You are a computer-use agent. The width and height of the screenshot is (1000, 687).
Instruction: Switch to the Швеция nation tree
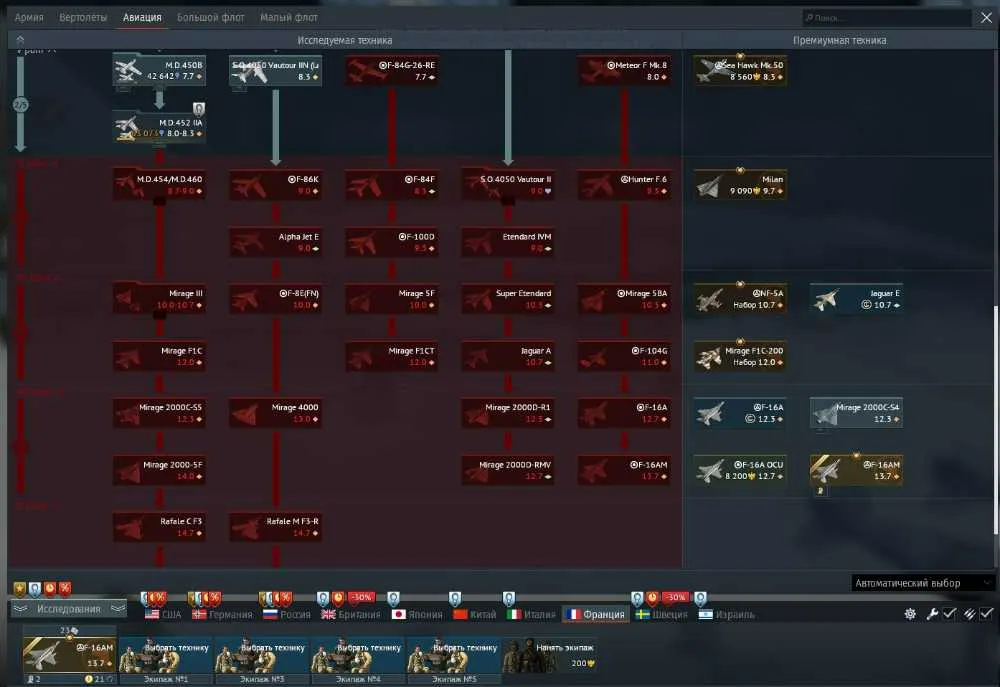[x=661, y=614]
